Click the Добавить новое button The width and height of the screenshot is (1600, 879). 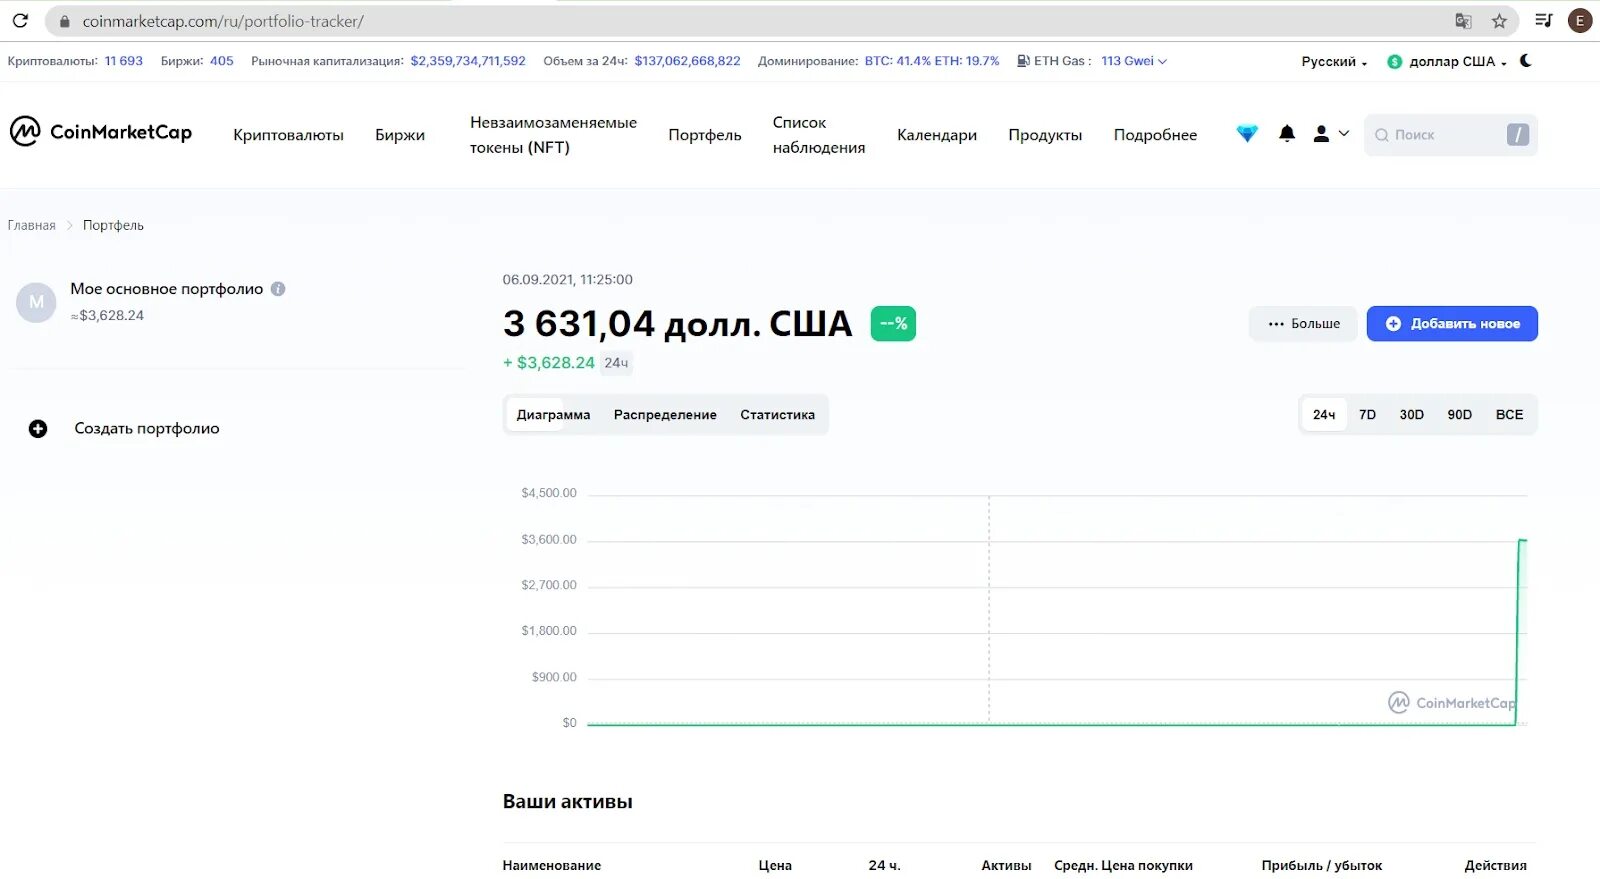click(1452, 324)
